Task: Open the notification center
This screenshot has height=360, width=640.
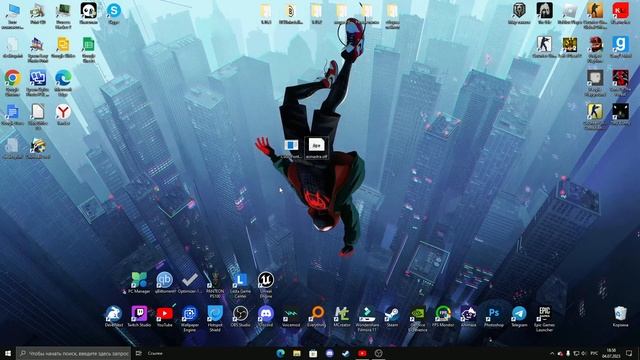Action: (x=629, y=353)
